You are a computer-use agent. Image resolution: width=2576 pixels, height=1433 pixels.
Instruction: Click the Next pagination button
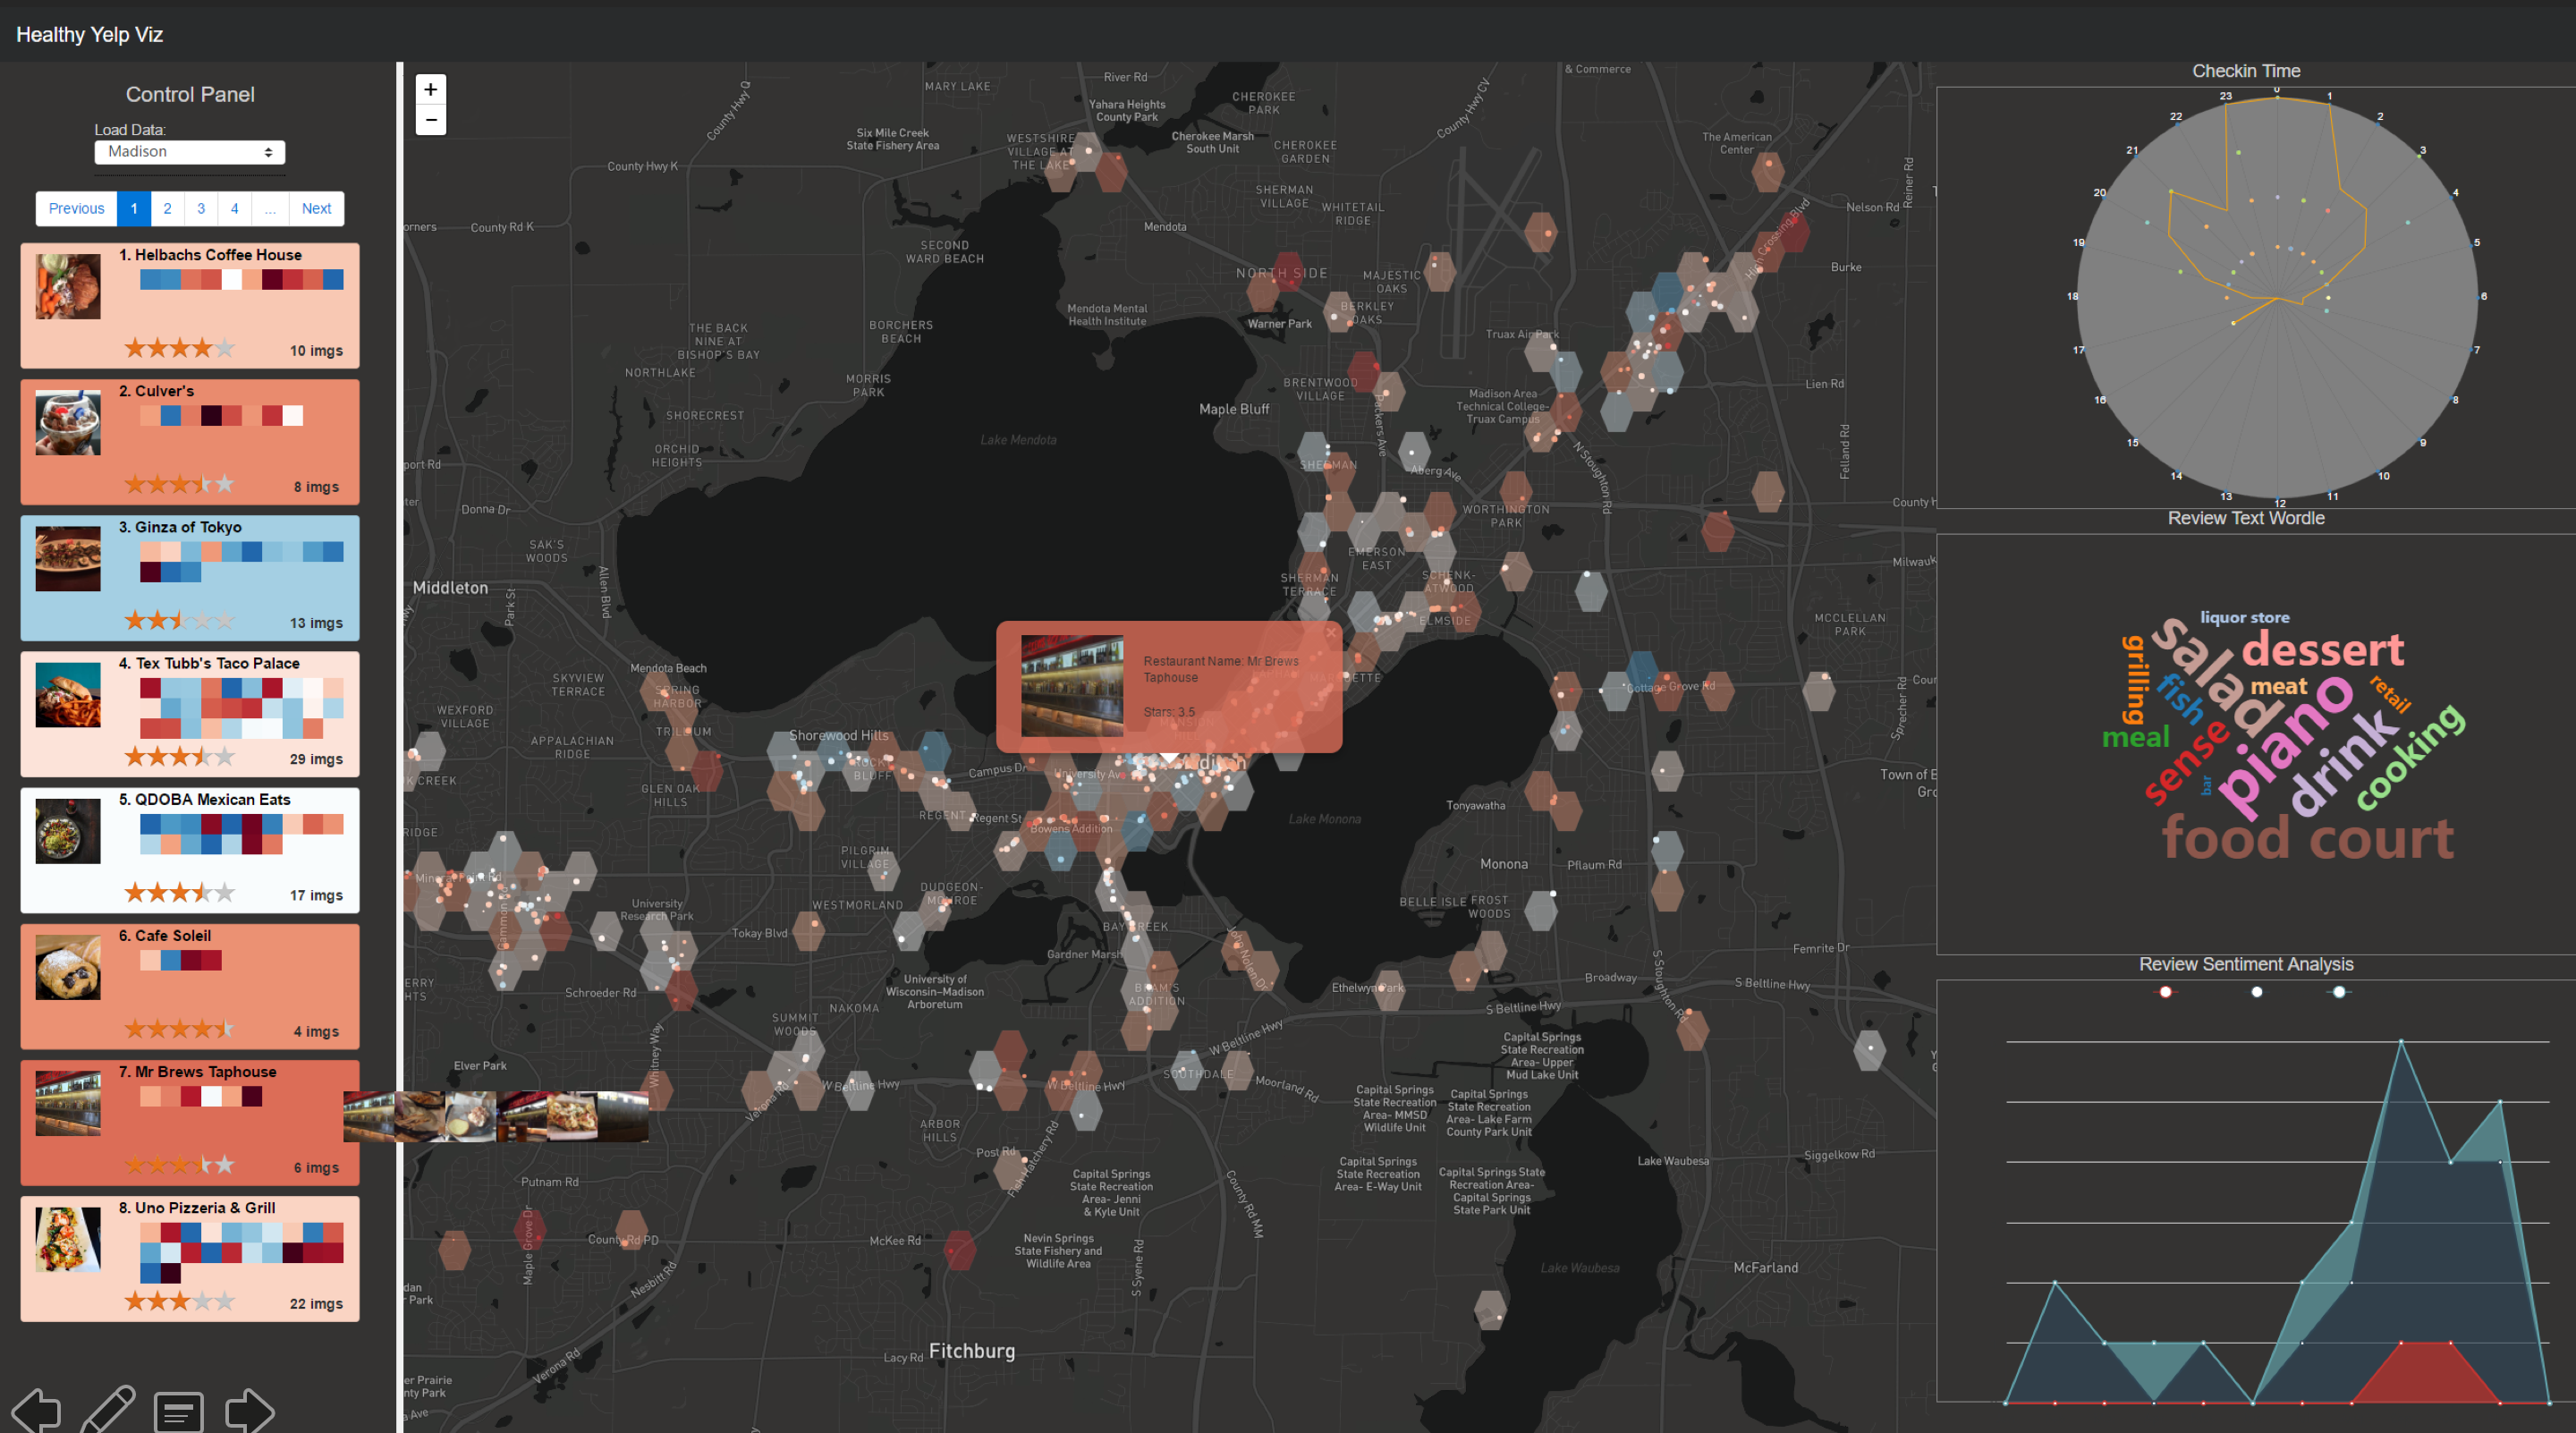point(316,209)
